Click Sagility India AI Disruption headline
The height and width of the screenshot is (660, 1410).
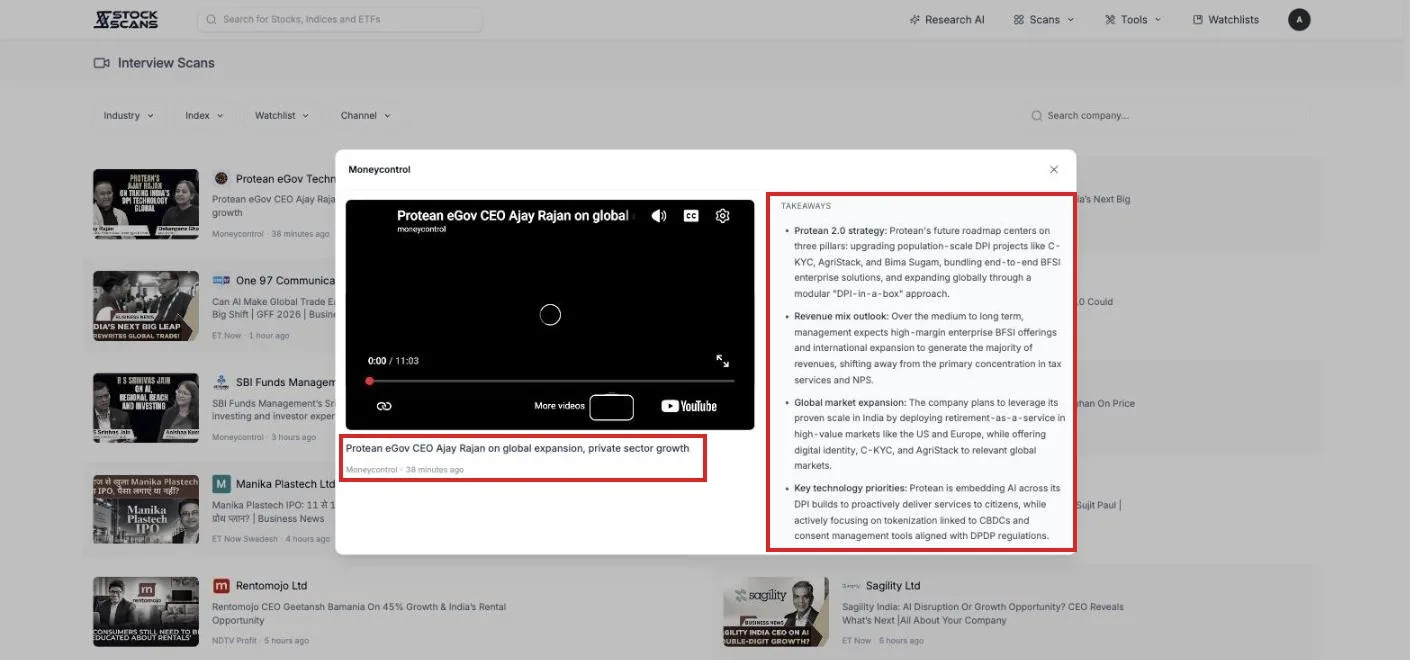pyautogui.click(x=983, y=613)
